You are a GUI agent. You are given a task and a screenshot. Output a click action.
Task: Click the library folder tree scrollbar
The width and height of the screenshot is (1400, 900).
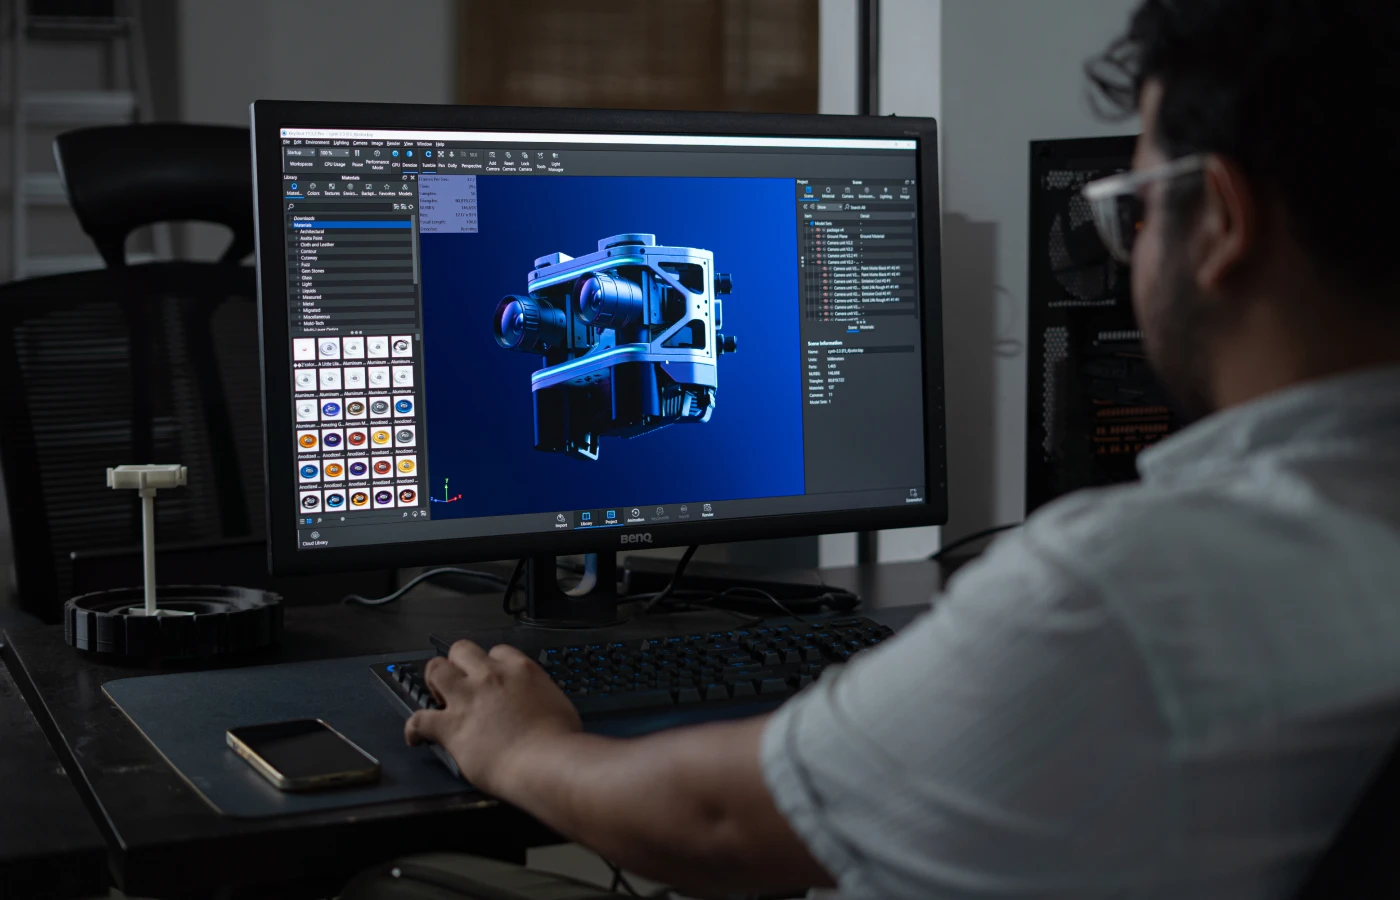coord(414,250)
